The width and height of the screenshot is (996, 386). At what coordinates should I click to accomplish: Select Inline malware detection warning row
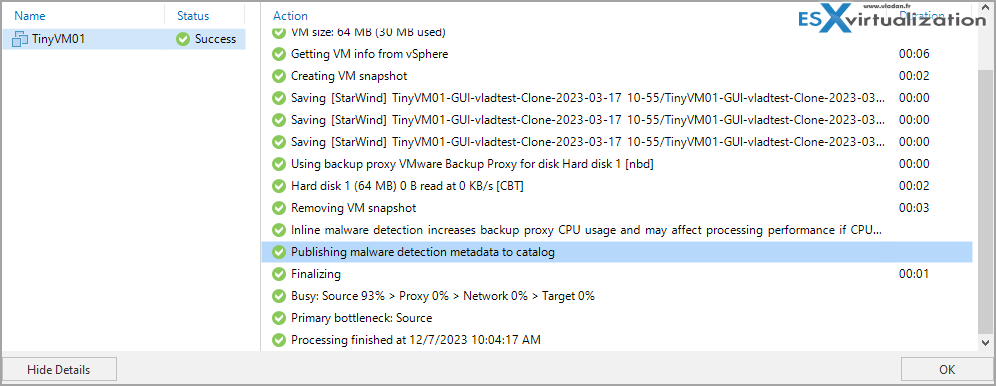(x=617, y=230)
